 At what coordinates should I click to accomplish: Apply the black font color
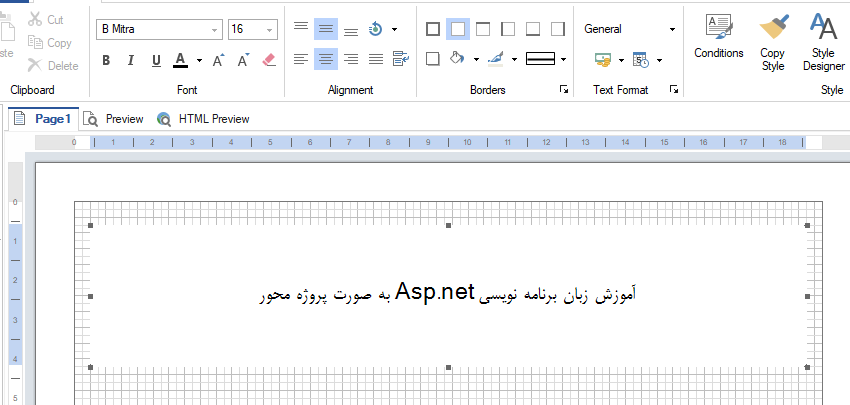(x=181, y=60)
